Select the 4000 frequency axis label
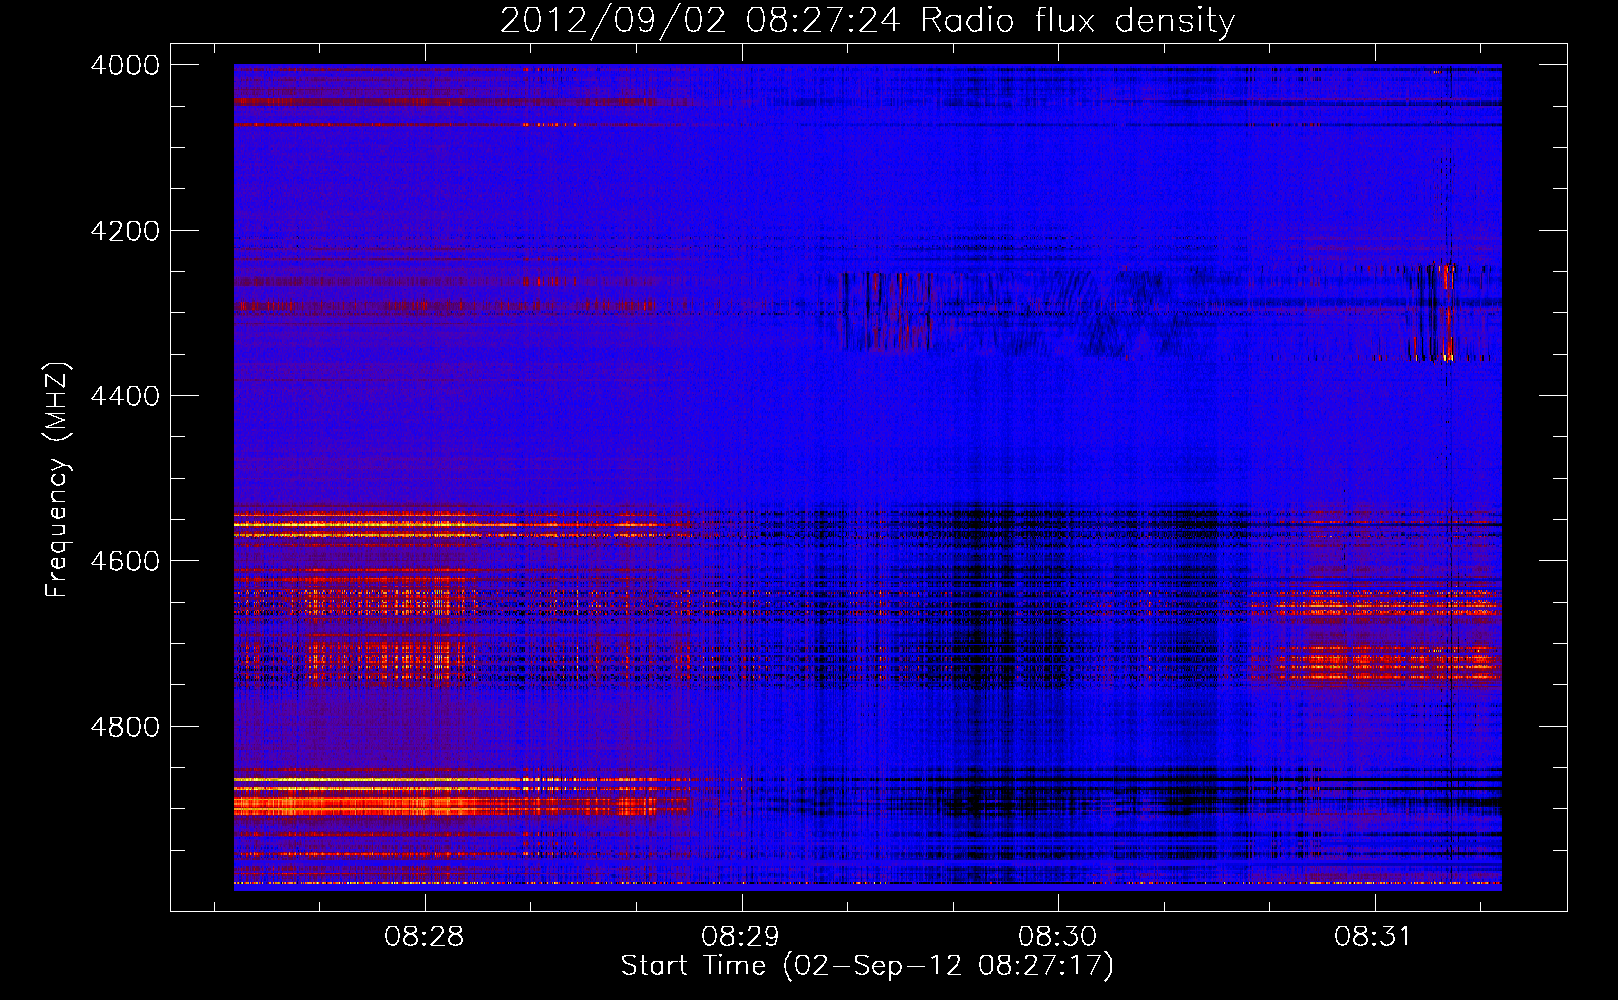This screenshot has width=1618, height=1000. tap(125, 65)
